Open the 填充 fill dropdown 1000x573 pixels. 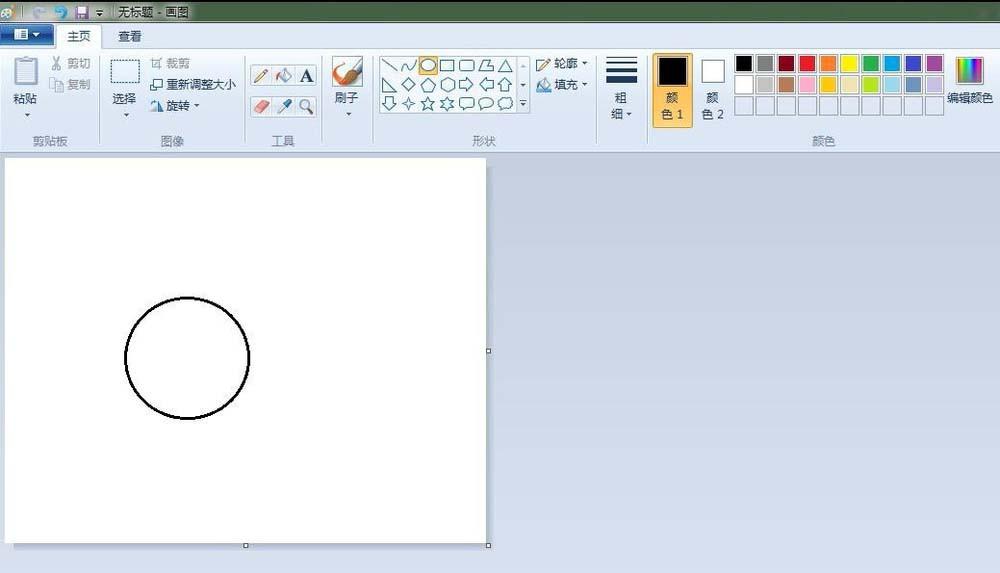[562, 85]
